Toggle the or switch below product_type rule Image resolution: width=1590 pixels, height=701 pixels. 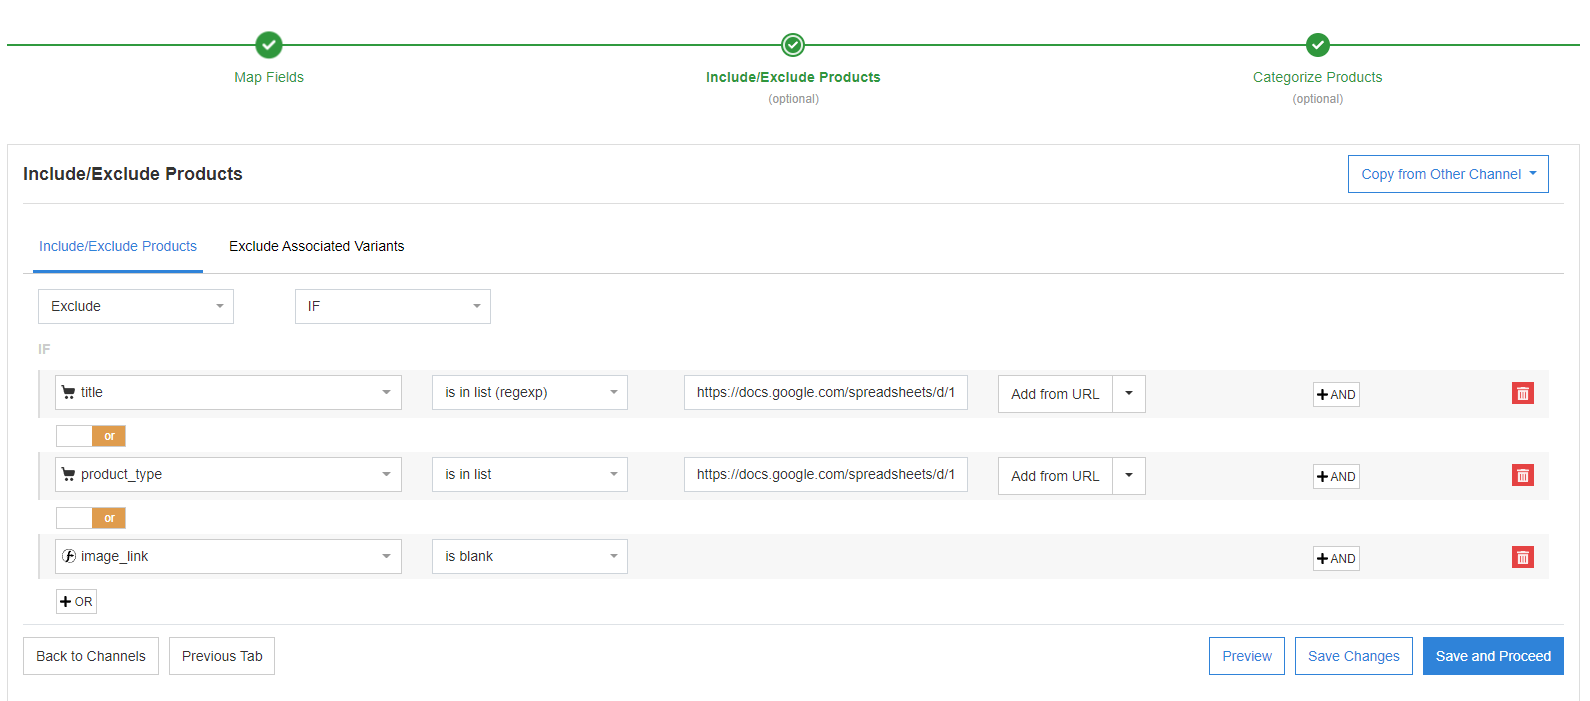(91, 518)
